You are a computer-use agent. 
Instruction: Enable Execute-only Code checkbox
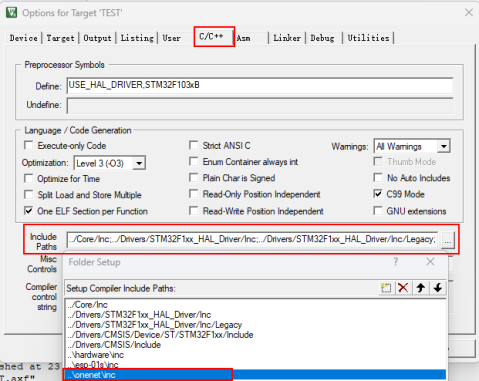click(x=29, y=145)
